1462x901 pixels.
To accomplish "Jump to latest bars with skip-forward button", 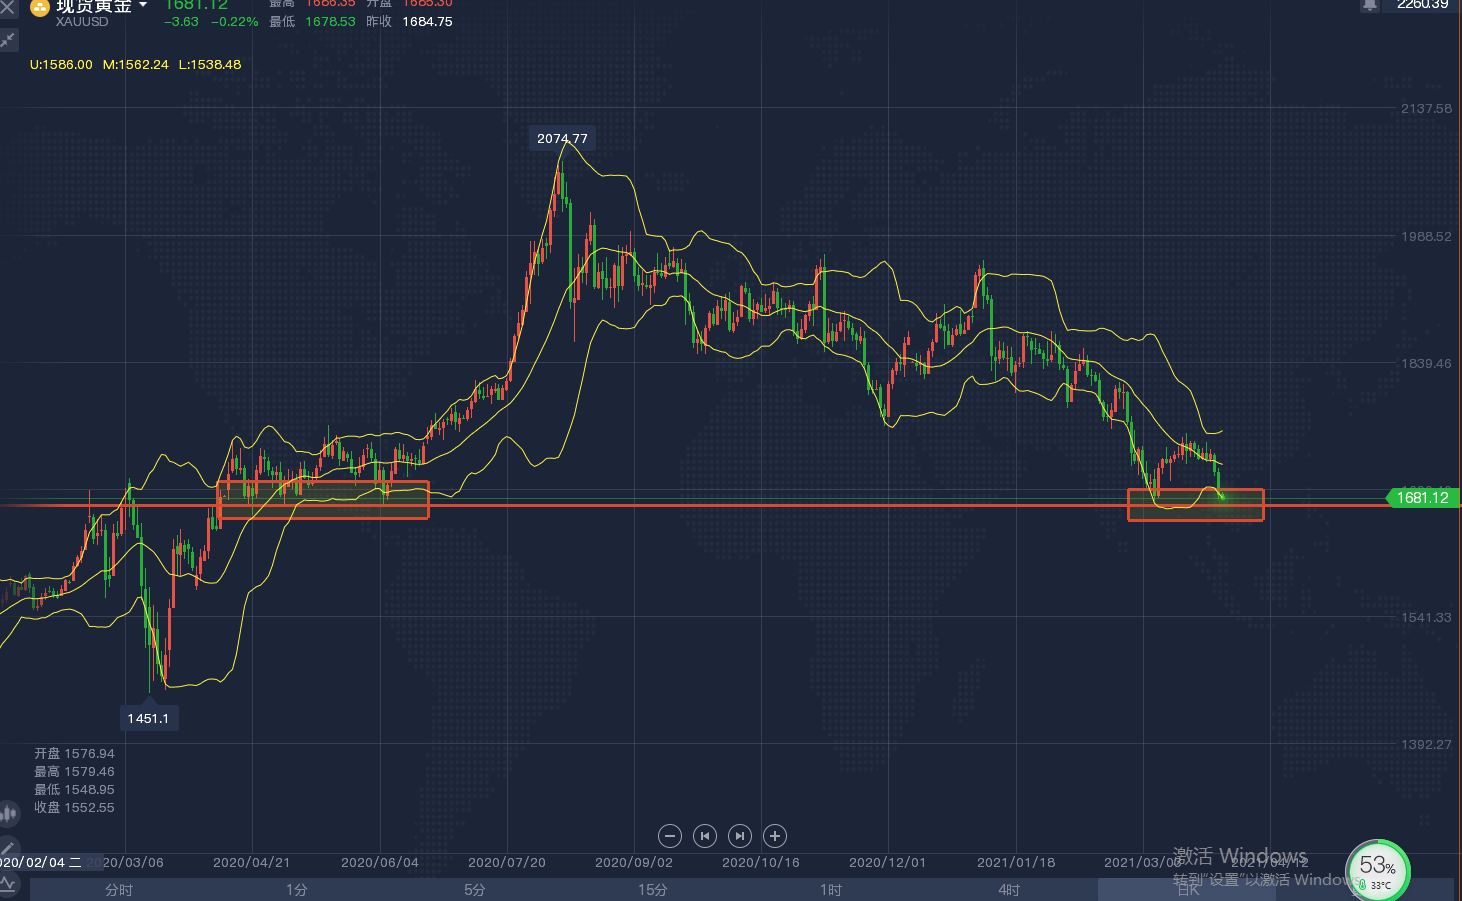I will (x=740, y=836).
